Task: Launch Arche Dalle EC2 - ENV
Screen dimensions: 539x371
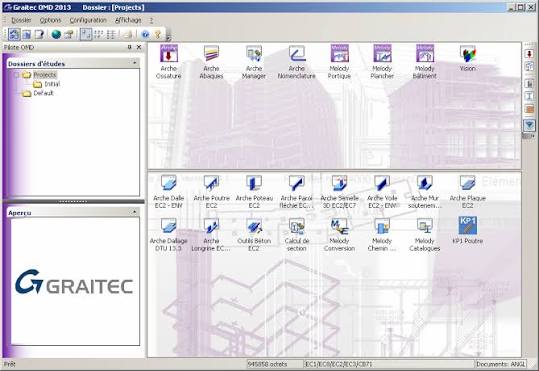Action: (x=169, y=192)
